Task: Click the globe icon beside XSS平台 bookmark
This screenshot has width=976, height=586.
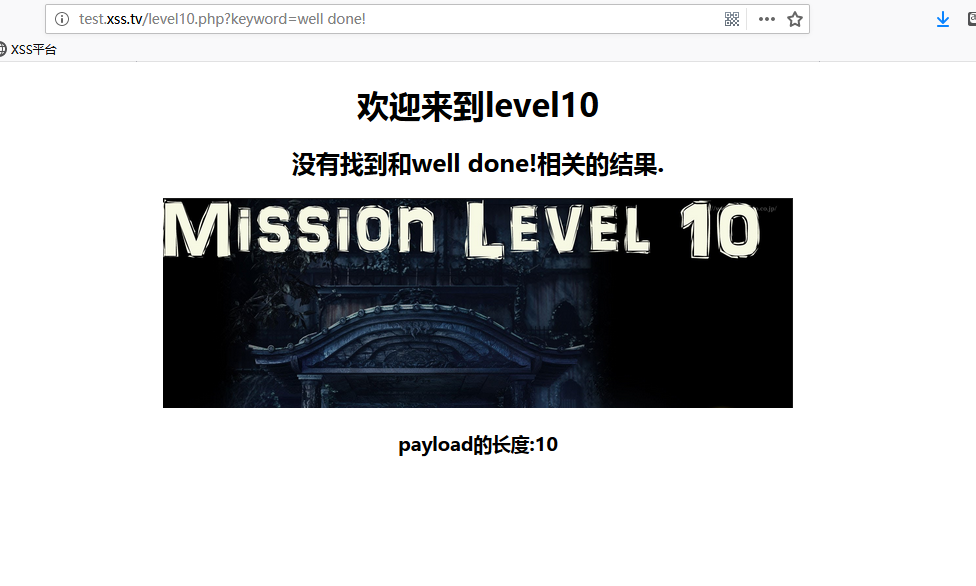Action: [x=3, y=49]
